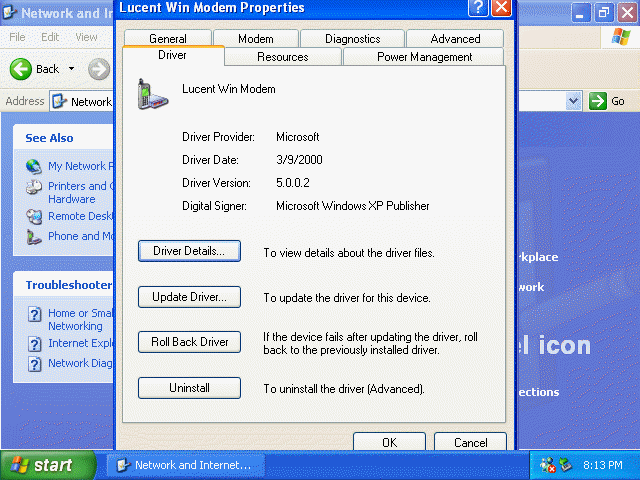Dismiss the dialog with Cancel

[x=471, y=442]
